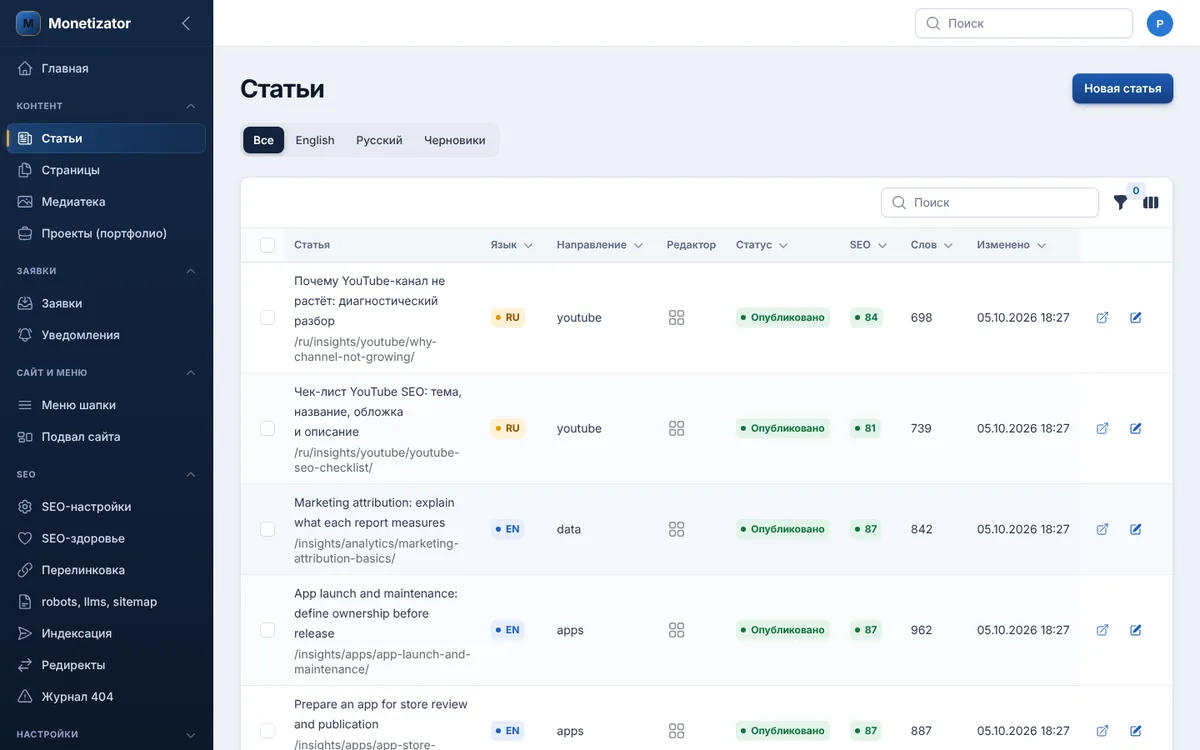Focus the top global Поиск field
The height and width of the screenshot is (750, 1200).
point(1024,23)
